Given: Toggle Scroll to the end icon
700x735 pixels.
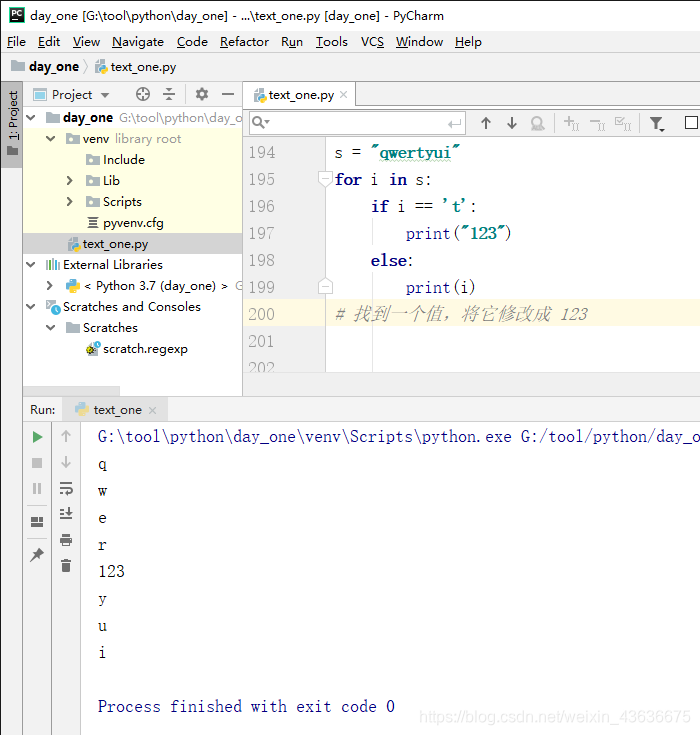Looking at the screenshot, I should [66, 513].
